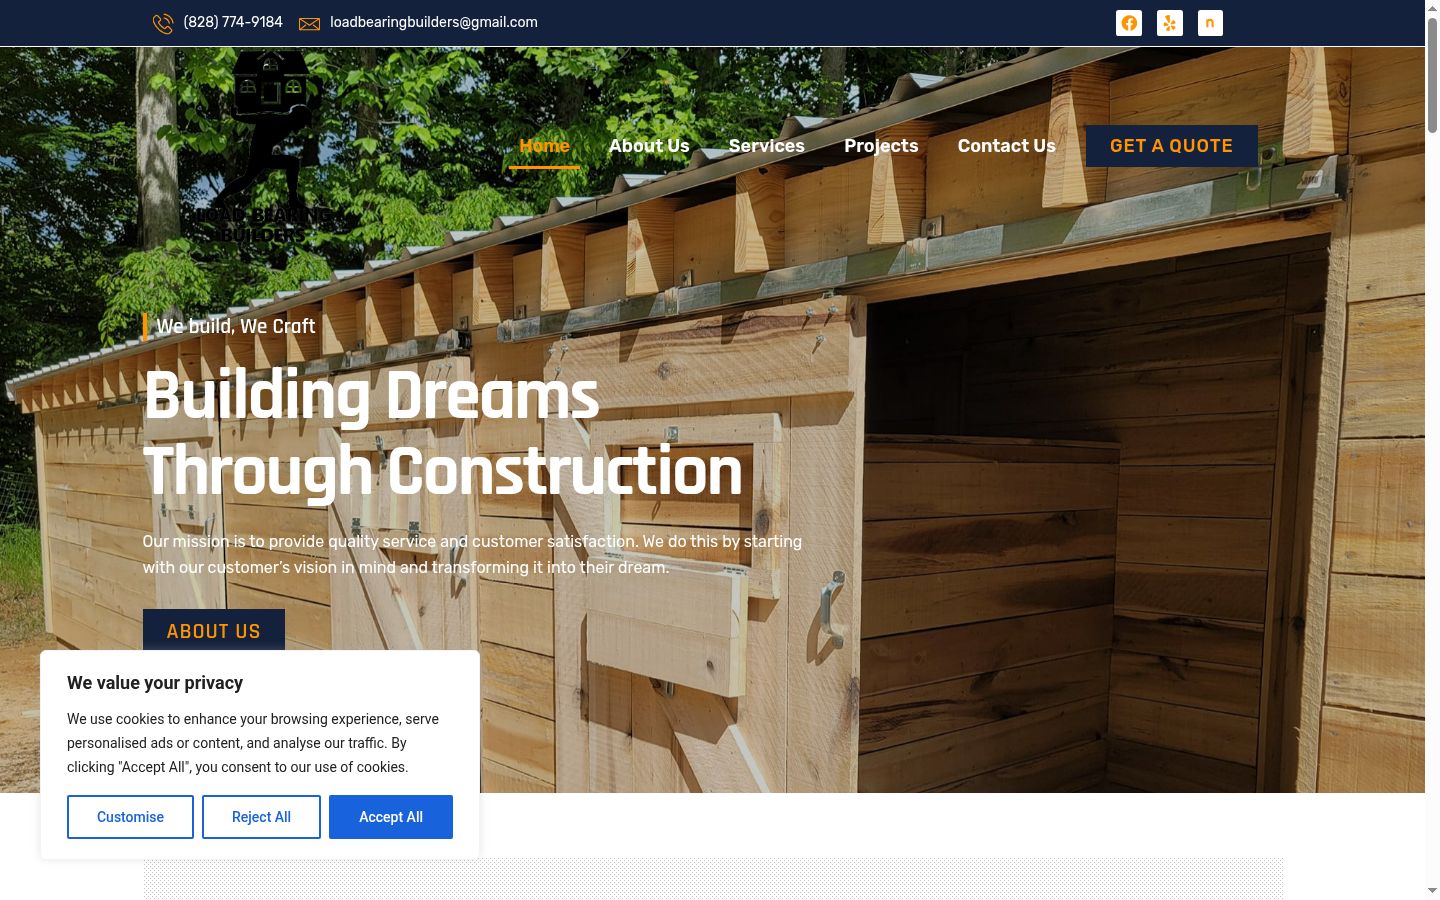The height and width of the screenshot is (900, 1440).
Task: Click the GET A QUOTE button
Action: (x=1172, y=146)
